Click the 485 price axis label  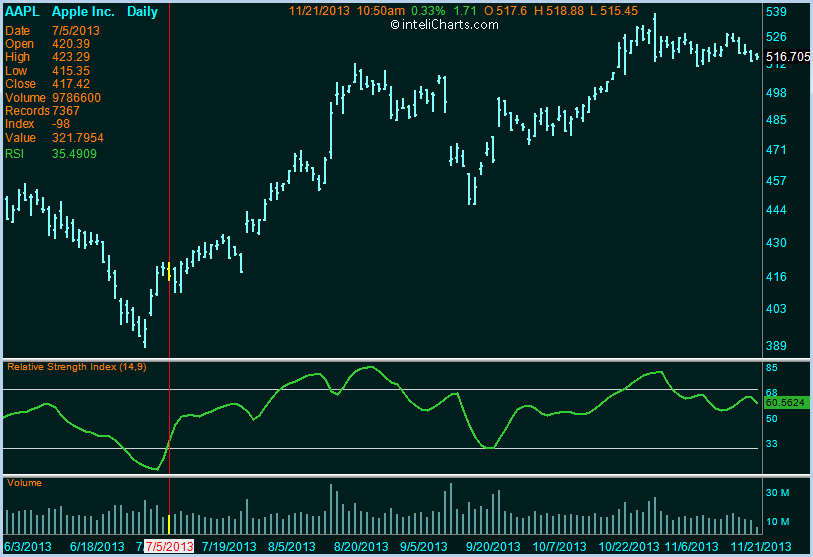pyautogui.click(x=776, y=120)
